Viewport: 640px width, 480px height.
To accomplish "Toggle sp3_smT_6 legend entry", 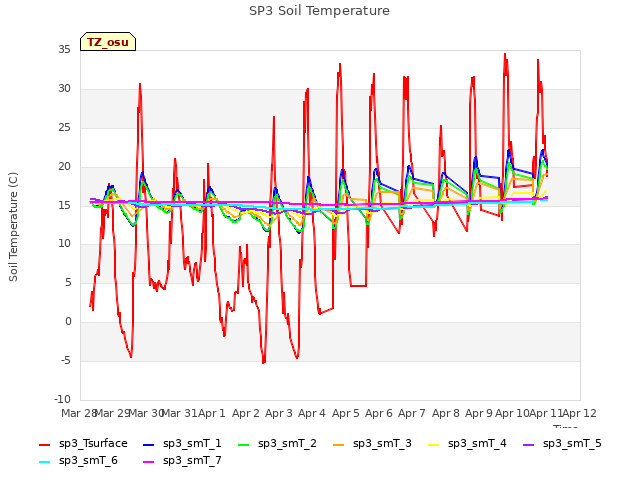I will pyautogui.click(x=78, y=461).
